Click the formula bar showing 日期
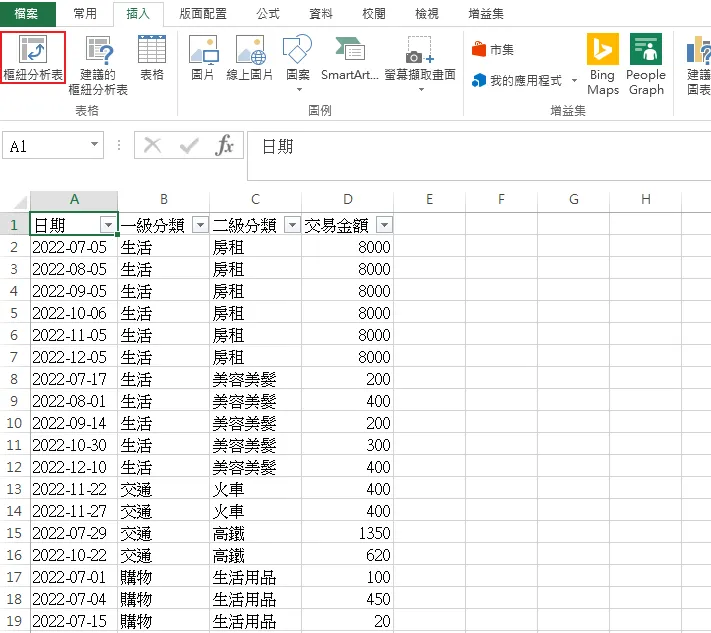This screenshot has width=711, height=633. click(x=479, y=155)
